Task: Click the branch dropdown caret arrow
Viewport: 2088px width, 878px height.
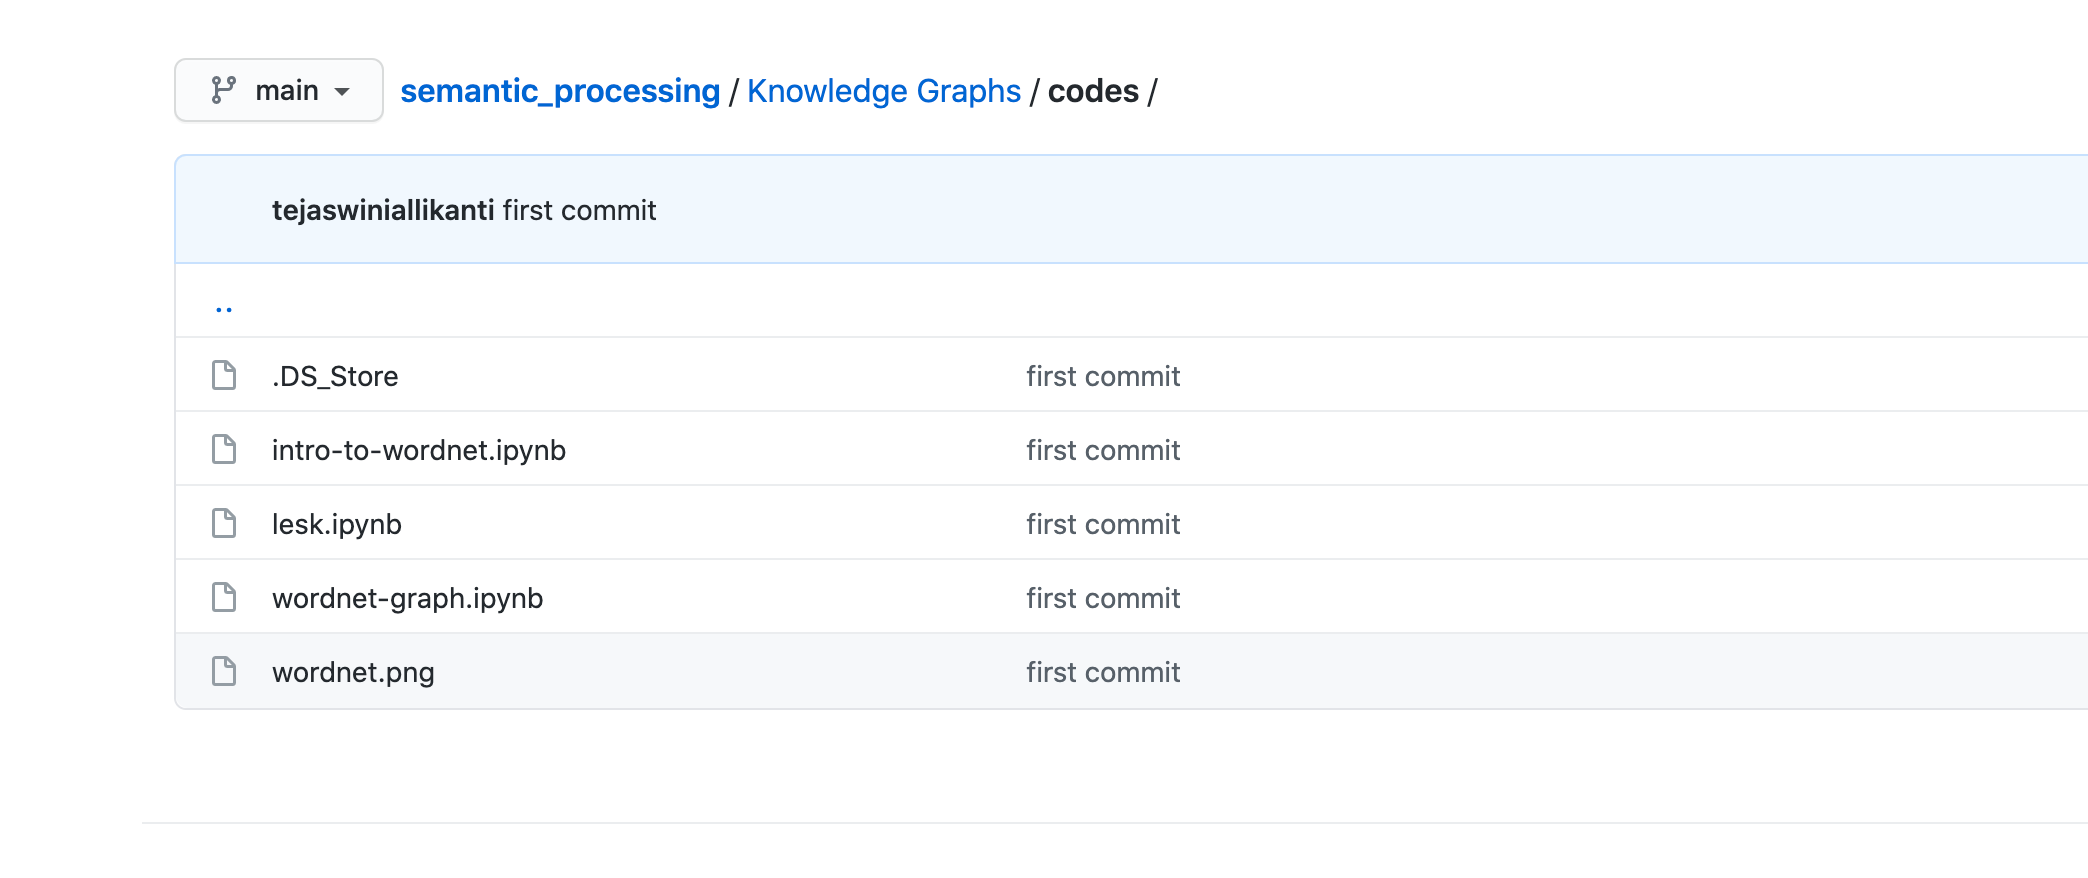Action: pos(342,92)
